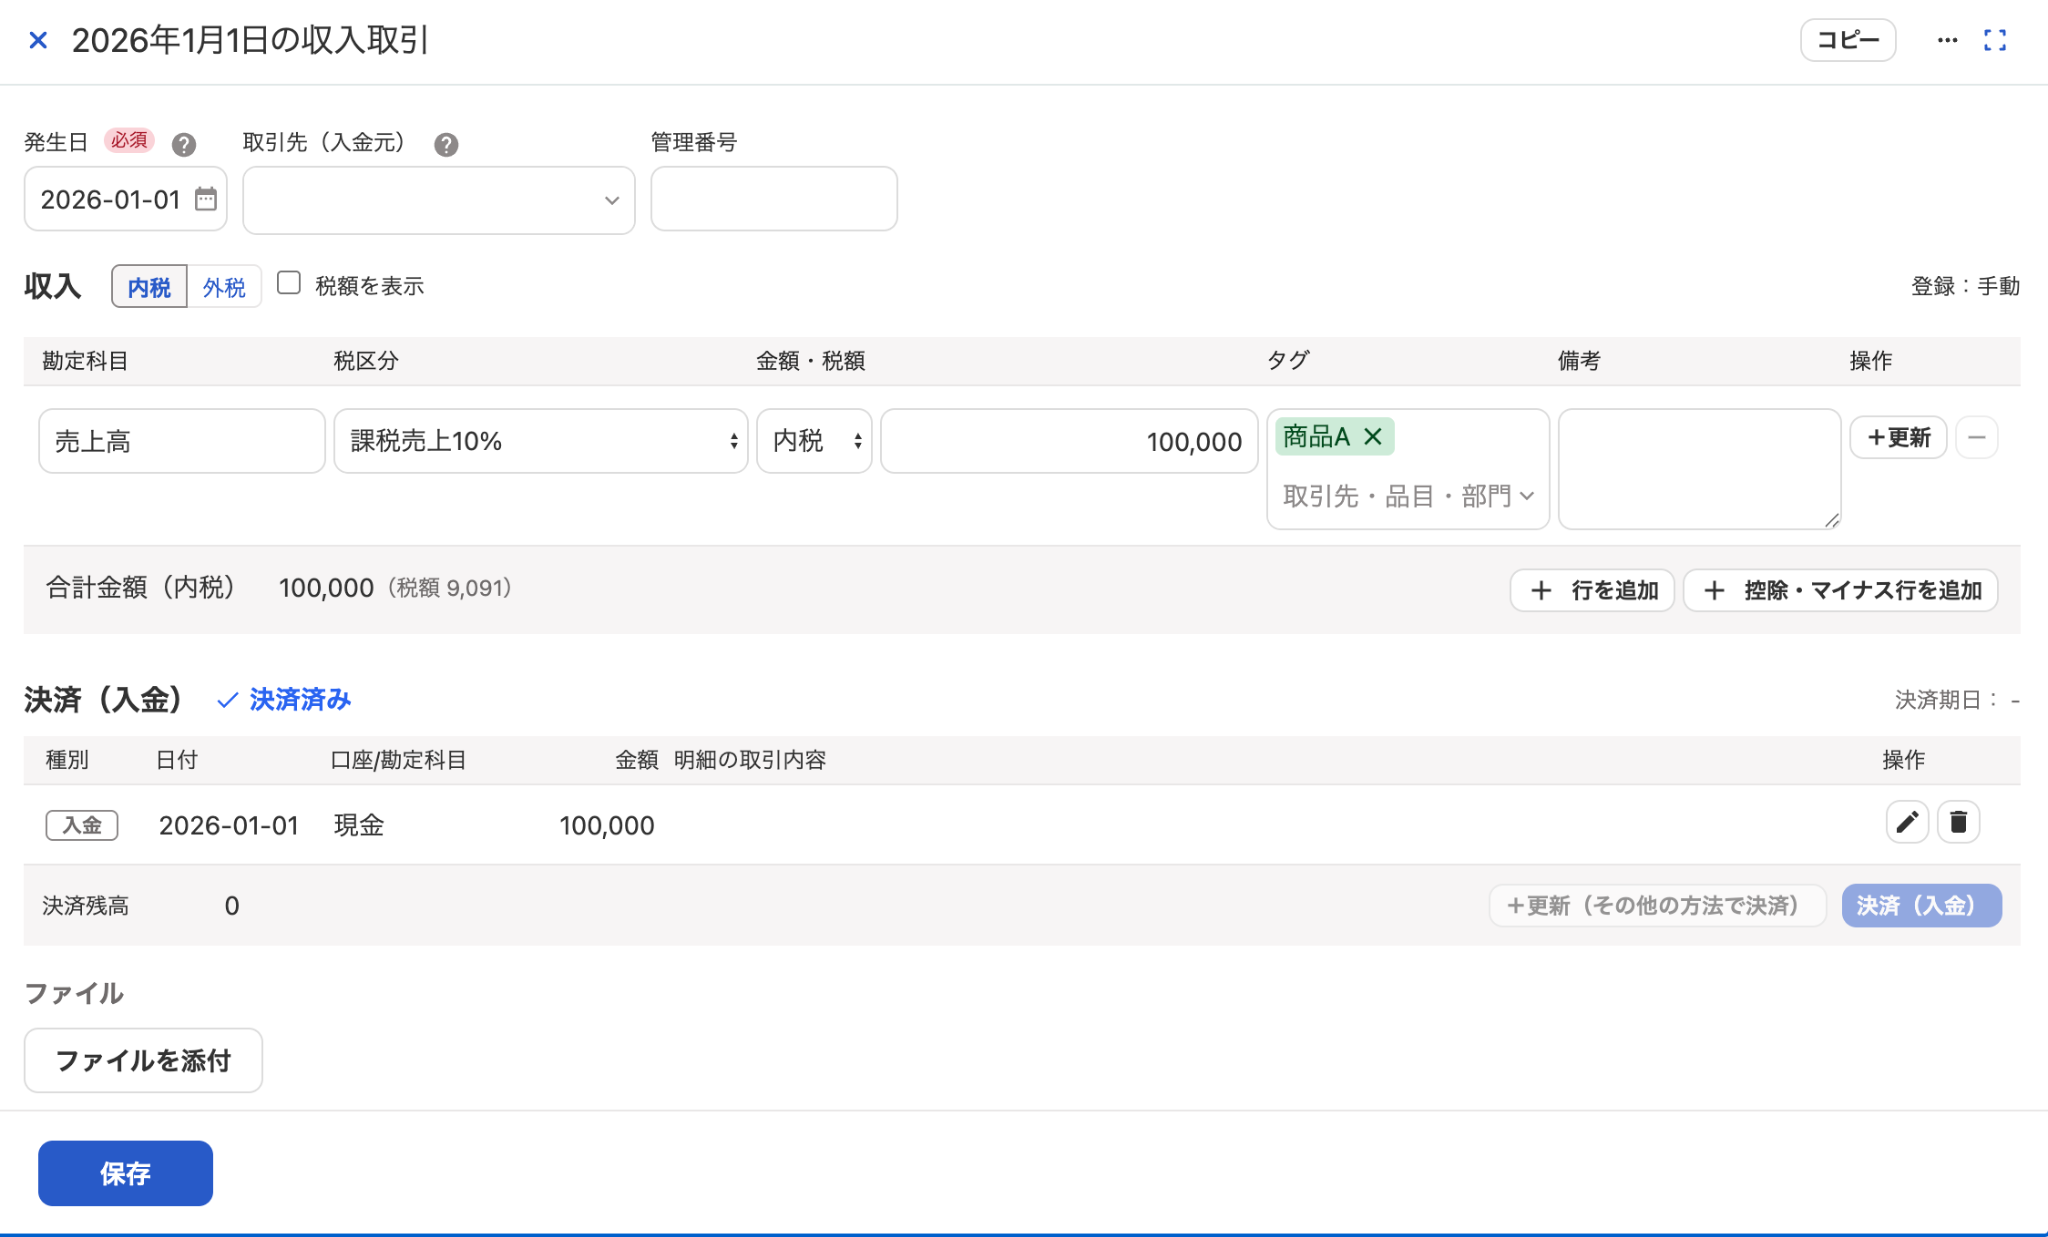Open the more options ellipsis menu
The height and width of the screenshot is (1237, 2048).
coord(1946,40)
